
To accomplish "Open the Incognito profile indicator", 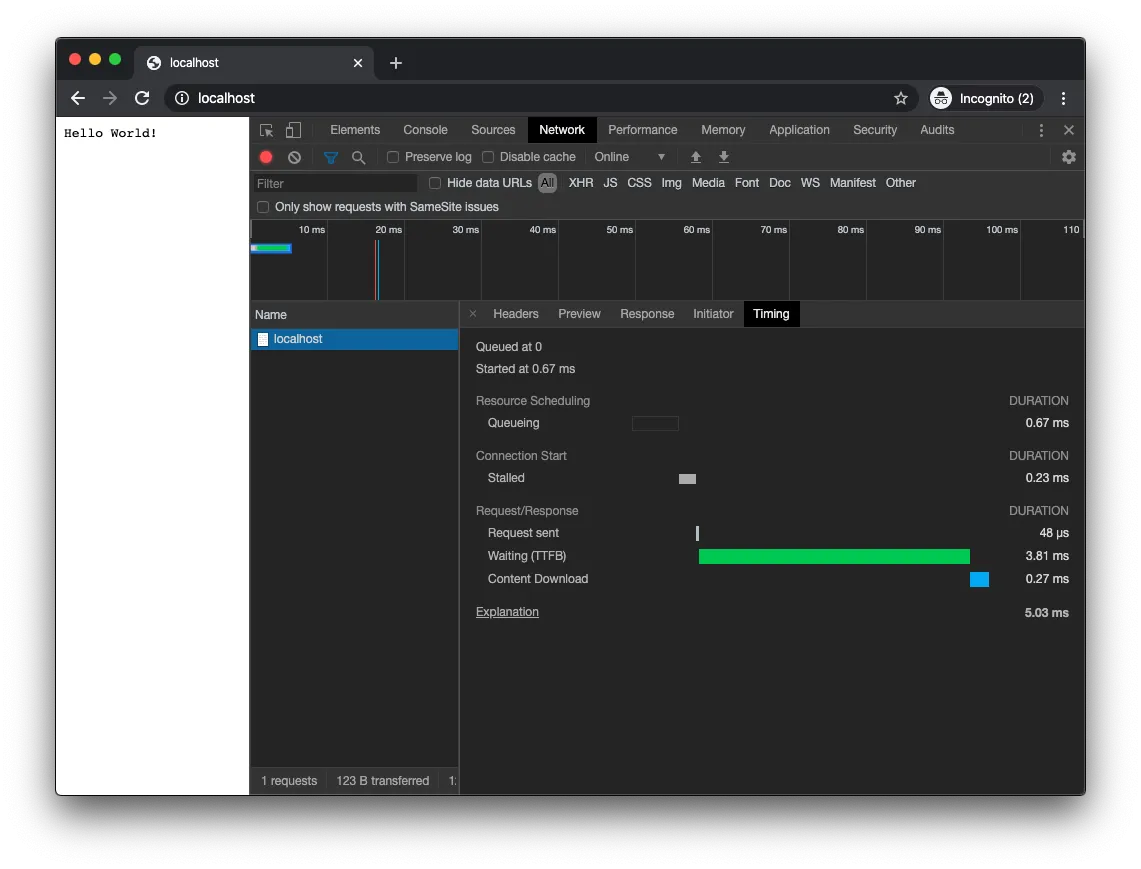I will (986, 98).
